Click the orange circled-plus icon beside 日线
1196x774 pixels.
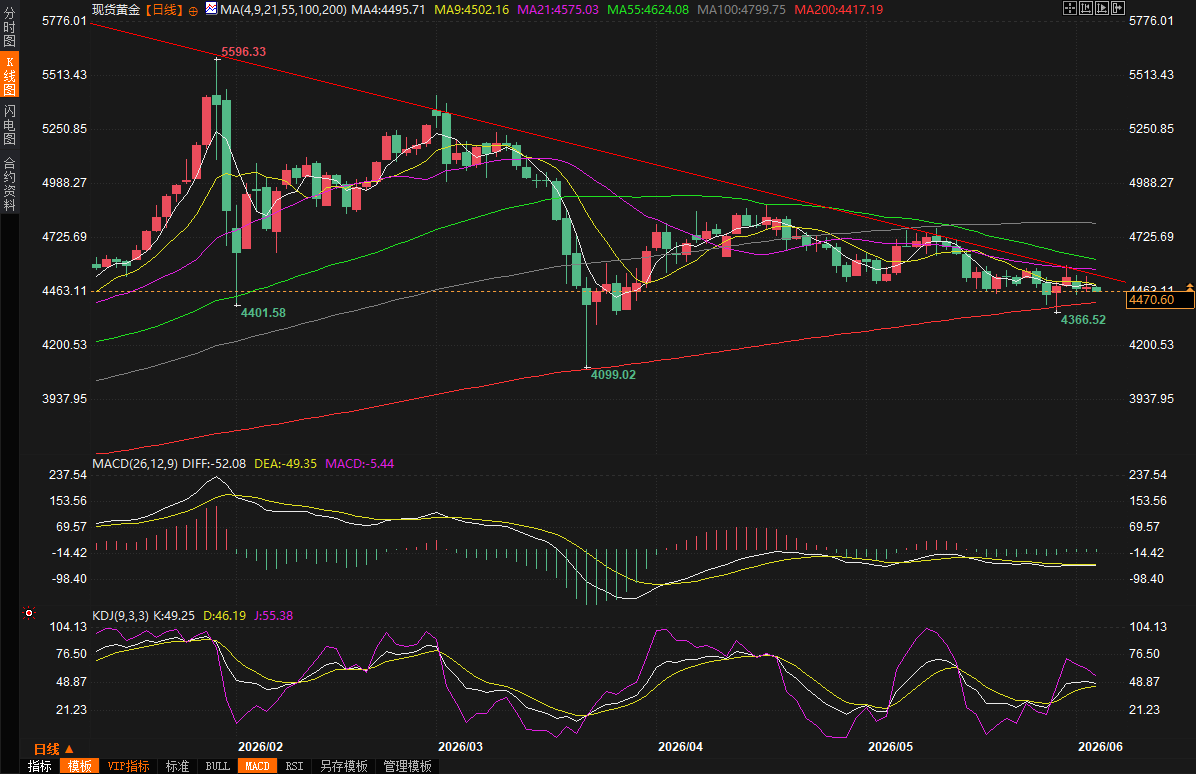193,11
